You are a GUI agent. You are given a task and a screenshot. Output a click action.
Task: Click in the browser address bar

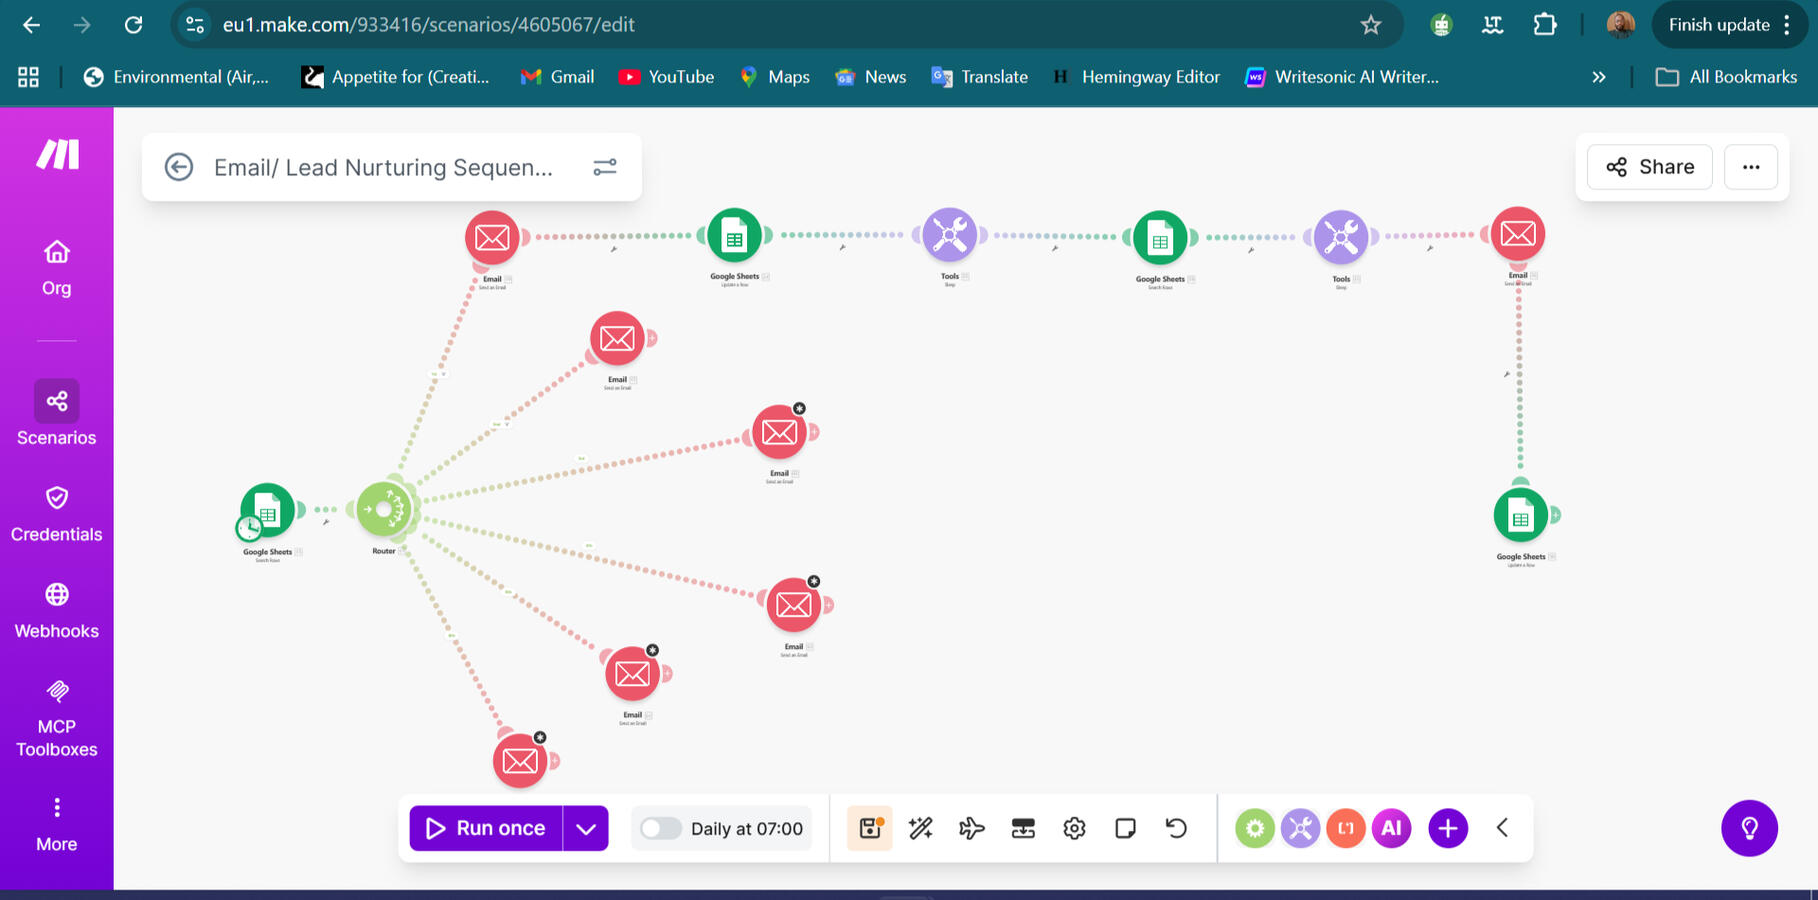pyautogui.click(x=700, y=25)
